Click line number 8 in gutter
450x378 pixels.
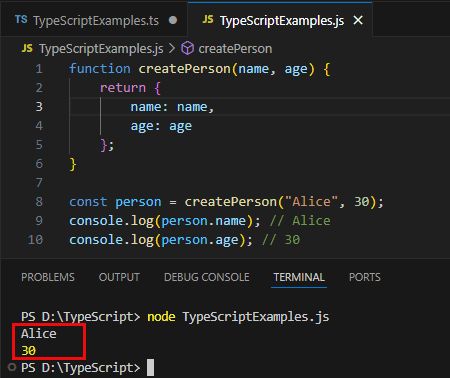pos(39,202)
